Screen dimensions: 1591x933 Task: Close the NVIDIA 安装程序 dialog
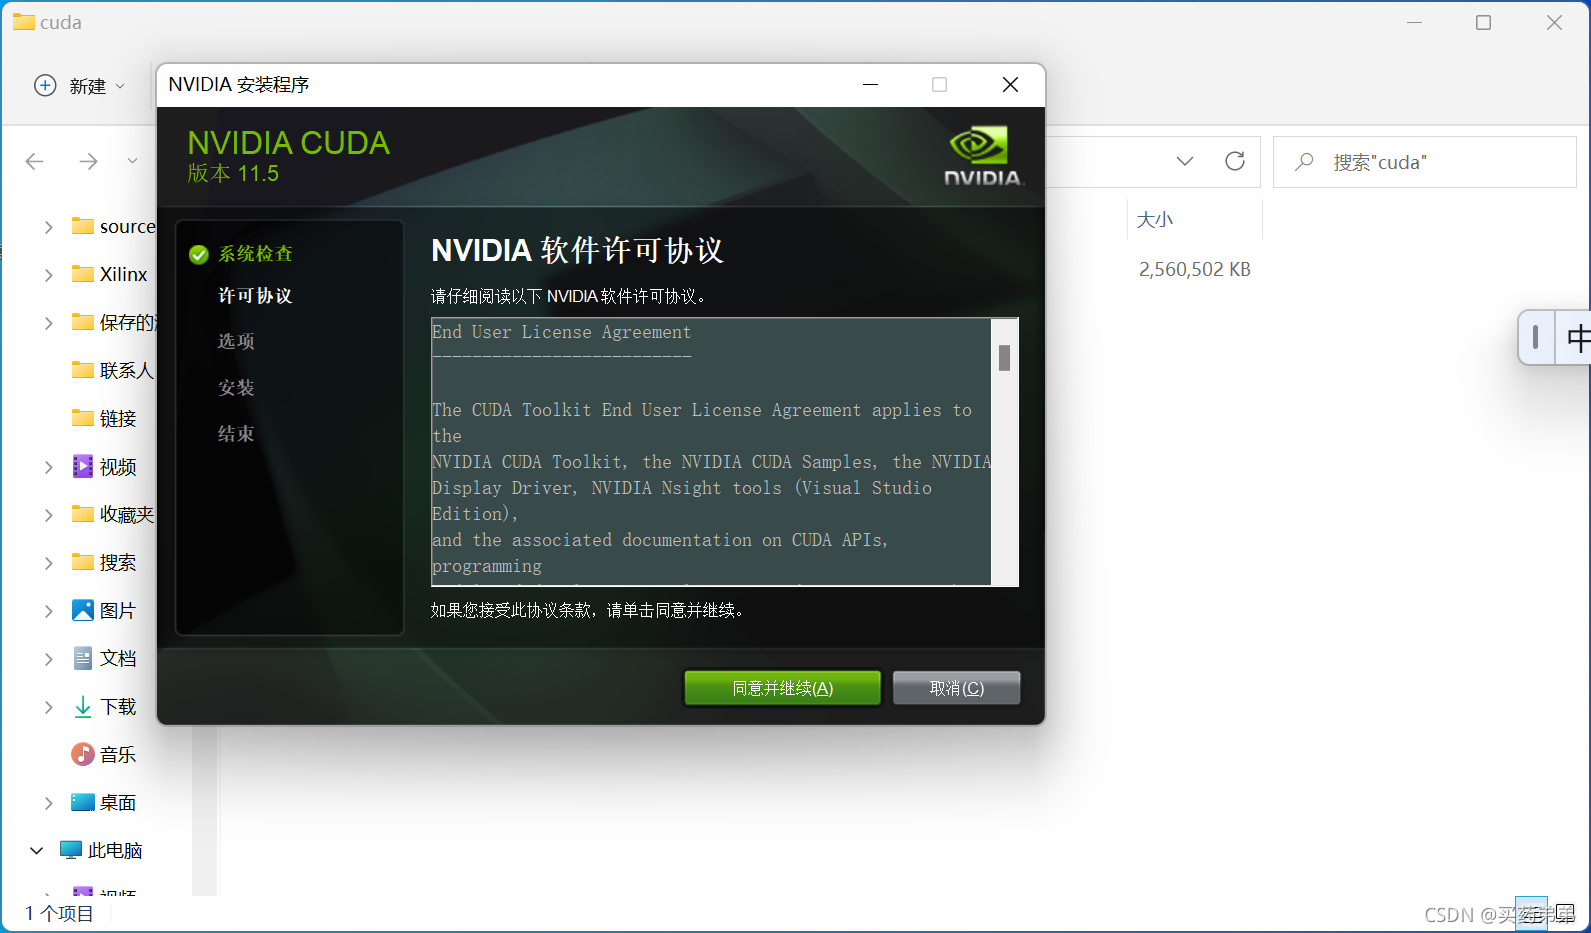pyautogui.click(x=1010, y=85)
